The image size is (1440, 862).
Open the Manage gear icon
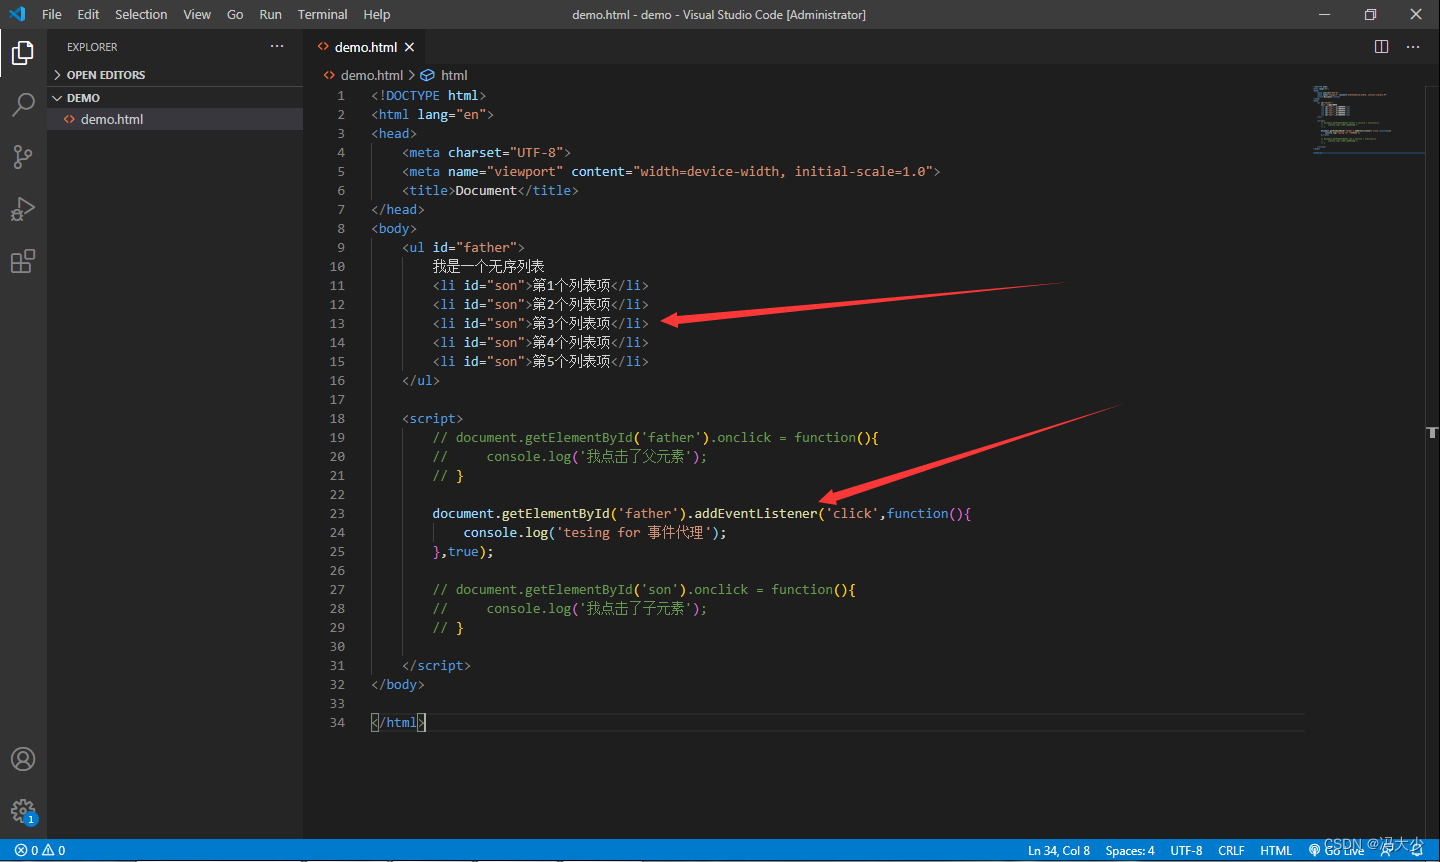click(23, 811)
